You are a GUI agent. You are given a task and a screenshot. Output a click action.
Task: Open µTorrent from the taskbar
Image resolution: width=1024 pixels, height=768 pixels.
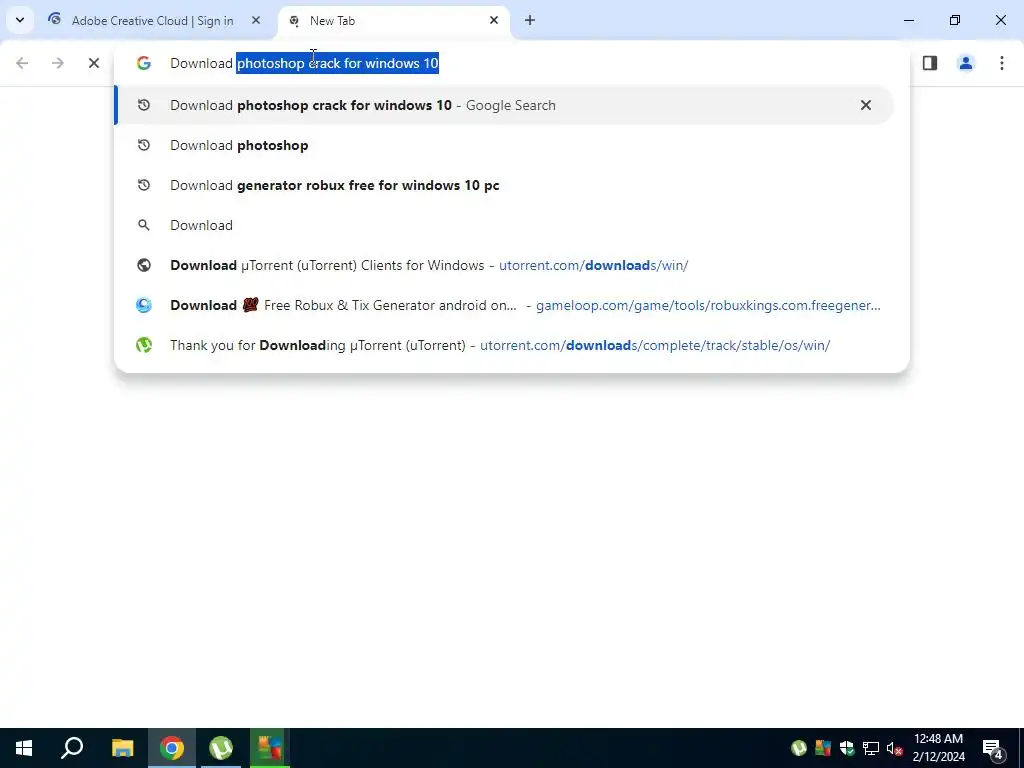[221, 748]
